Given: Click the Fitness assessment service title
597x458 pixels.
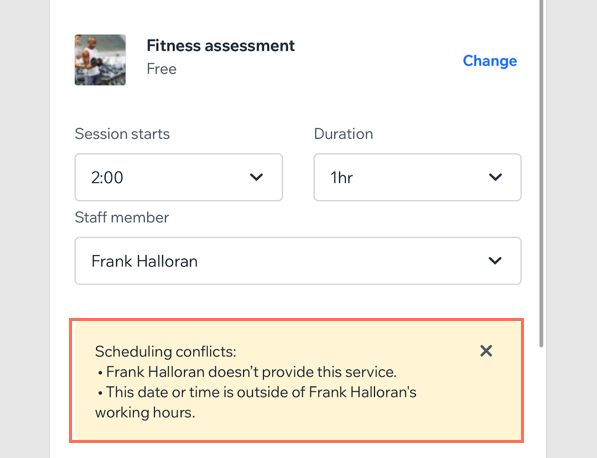Looking at the screenshot, I should (221, 46).
